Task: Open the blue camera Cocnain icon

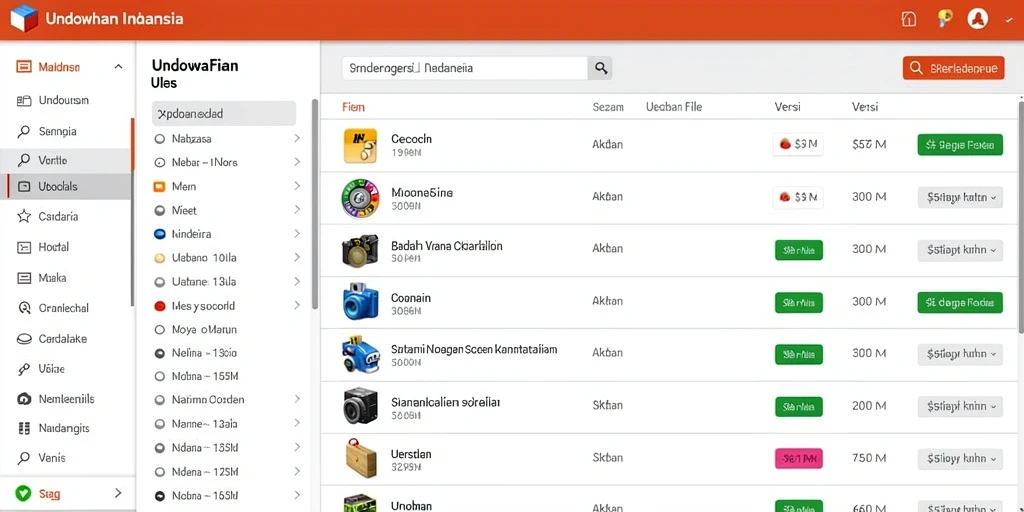Action: point(360,301)
